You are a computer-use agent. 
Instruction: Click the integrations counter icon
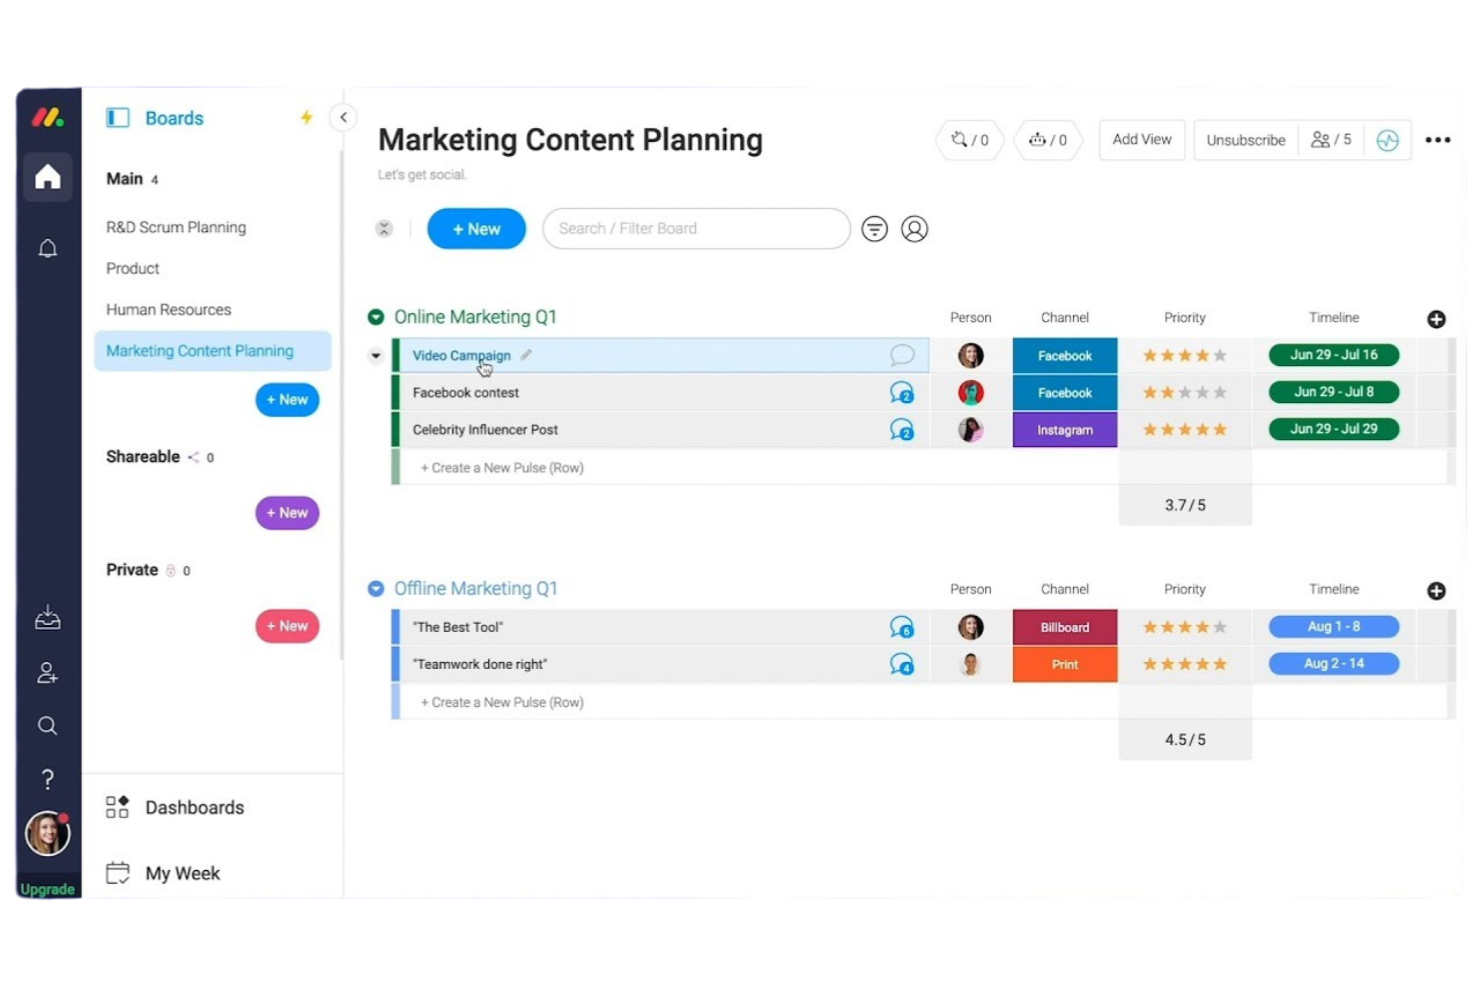[x=970, y=140]
